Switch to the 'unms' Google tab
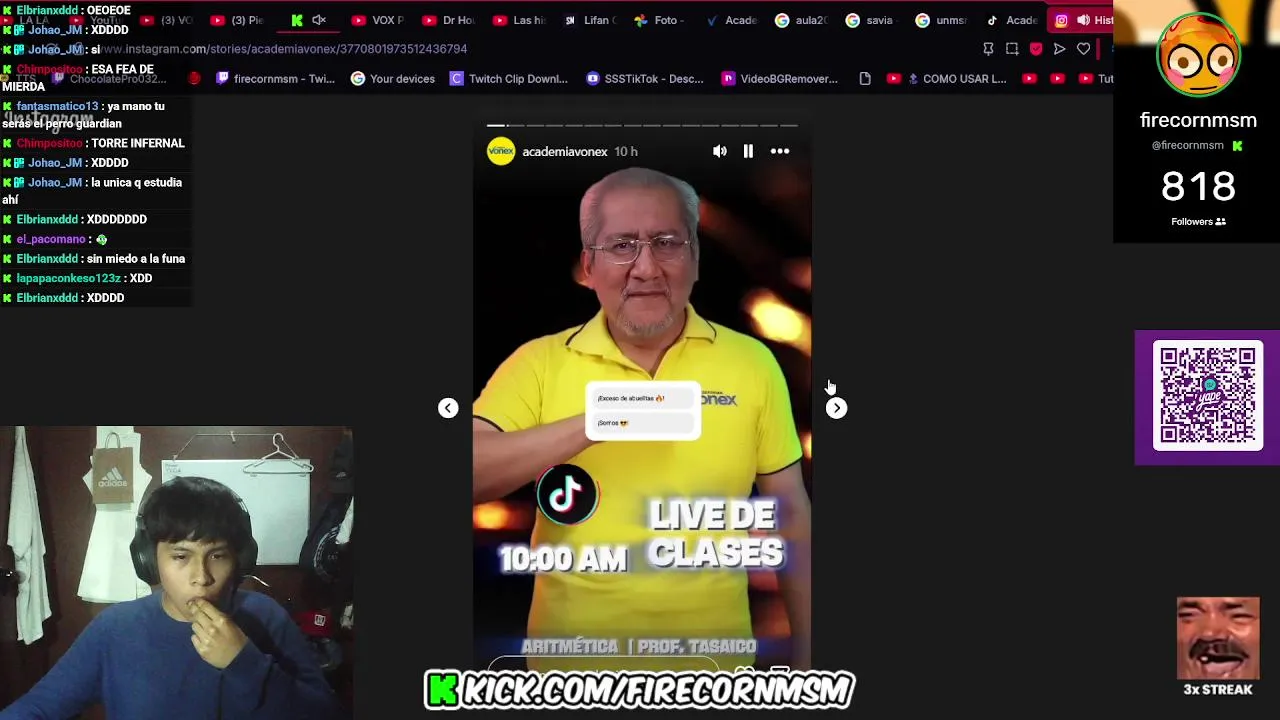 941,20
